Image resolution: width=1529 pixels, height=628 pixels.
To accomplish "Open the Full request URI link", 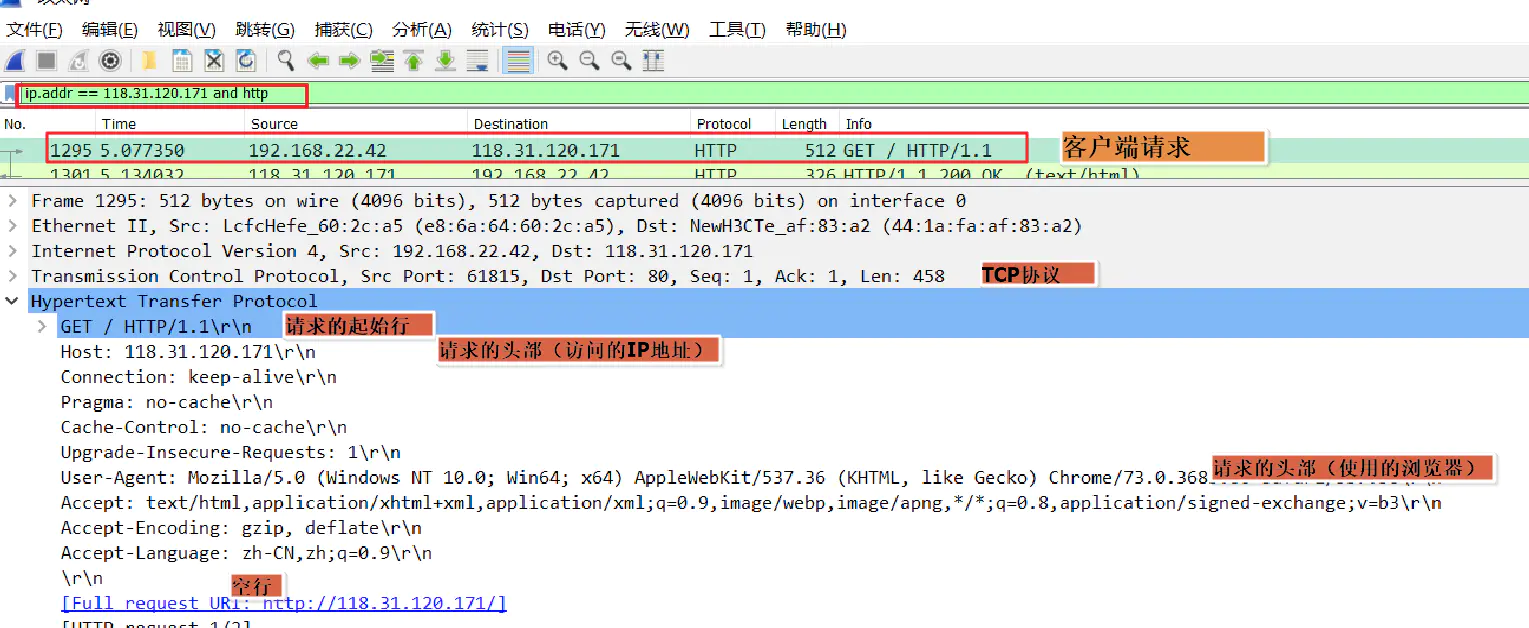I will coord(284,603).
